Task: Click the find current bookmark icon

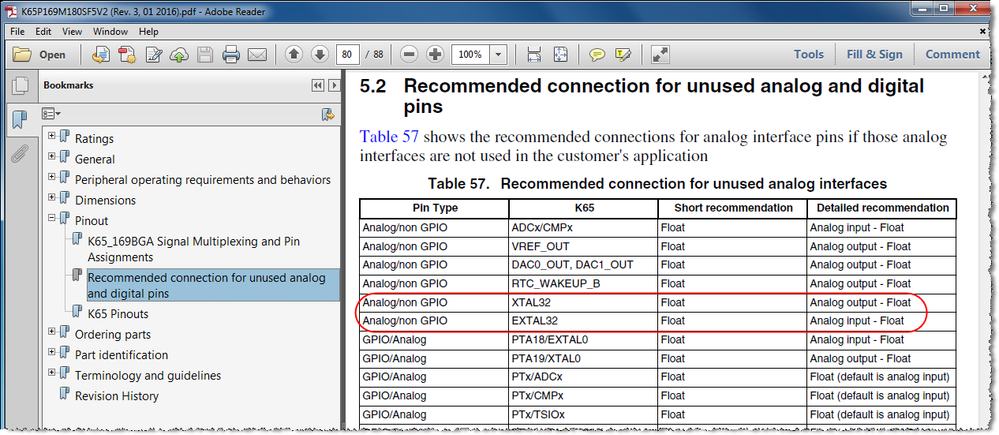Action: point(328,115)
